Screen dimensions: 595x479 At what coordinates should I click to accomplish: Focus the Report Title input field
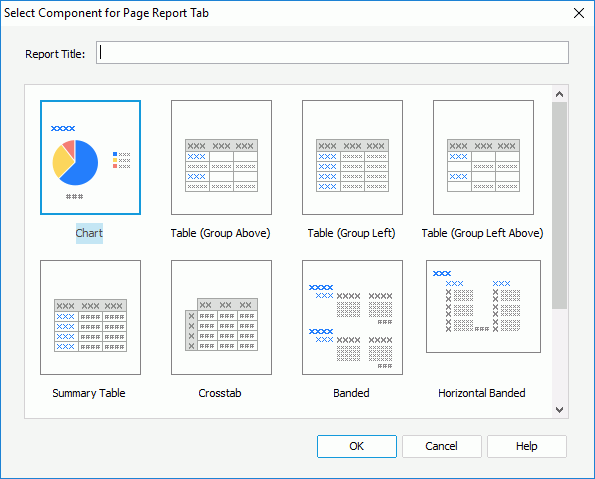point(332,52)
